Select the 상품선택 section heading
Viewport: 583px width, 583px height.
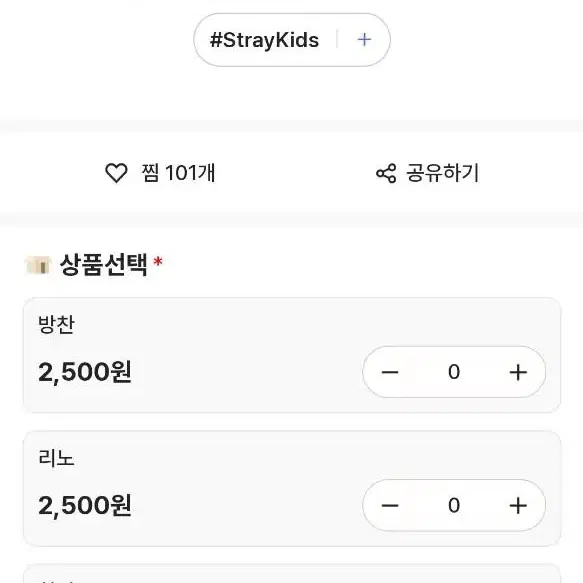pos(104,265)
